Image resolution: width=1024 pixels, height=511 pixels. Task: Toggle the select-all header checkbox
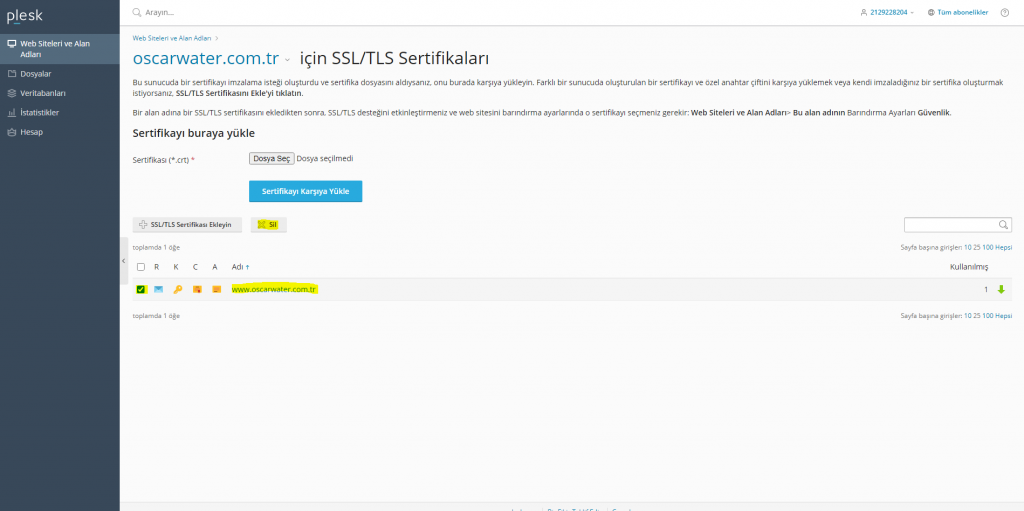click(140, 267)
